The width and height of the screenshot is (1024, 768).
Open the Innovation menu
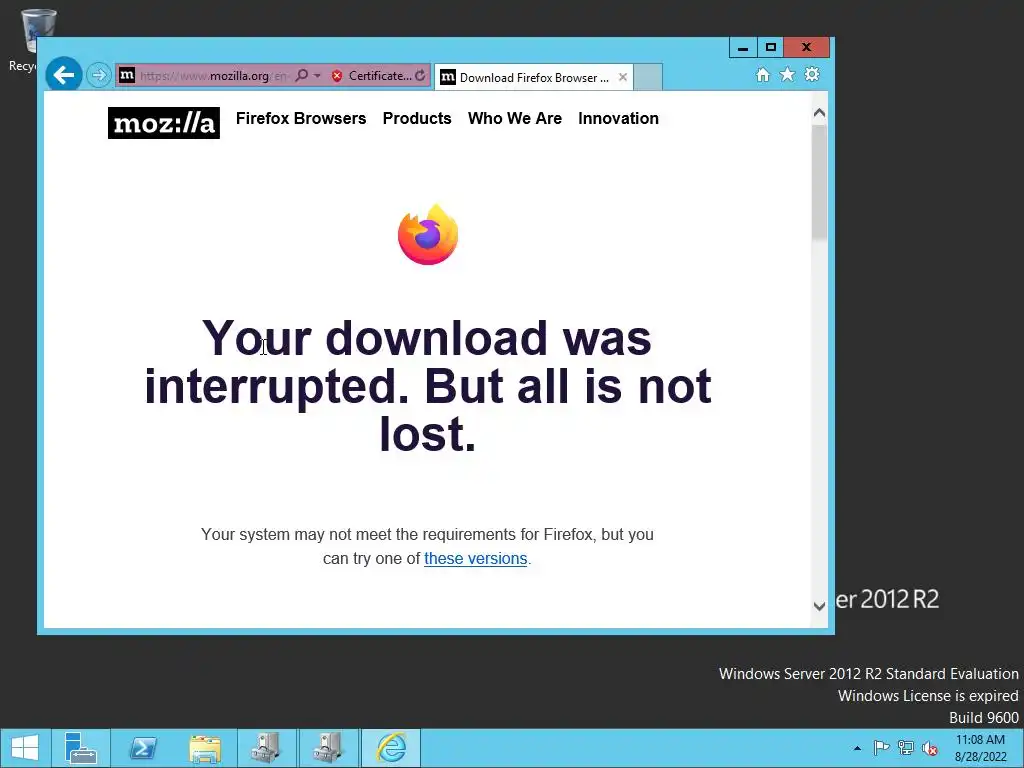coord(618,118)
